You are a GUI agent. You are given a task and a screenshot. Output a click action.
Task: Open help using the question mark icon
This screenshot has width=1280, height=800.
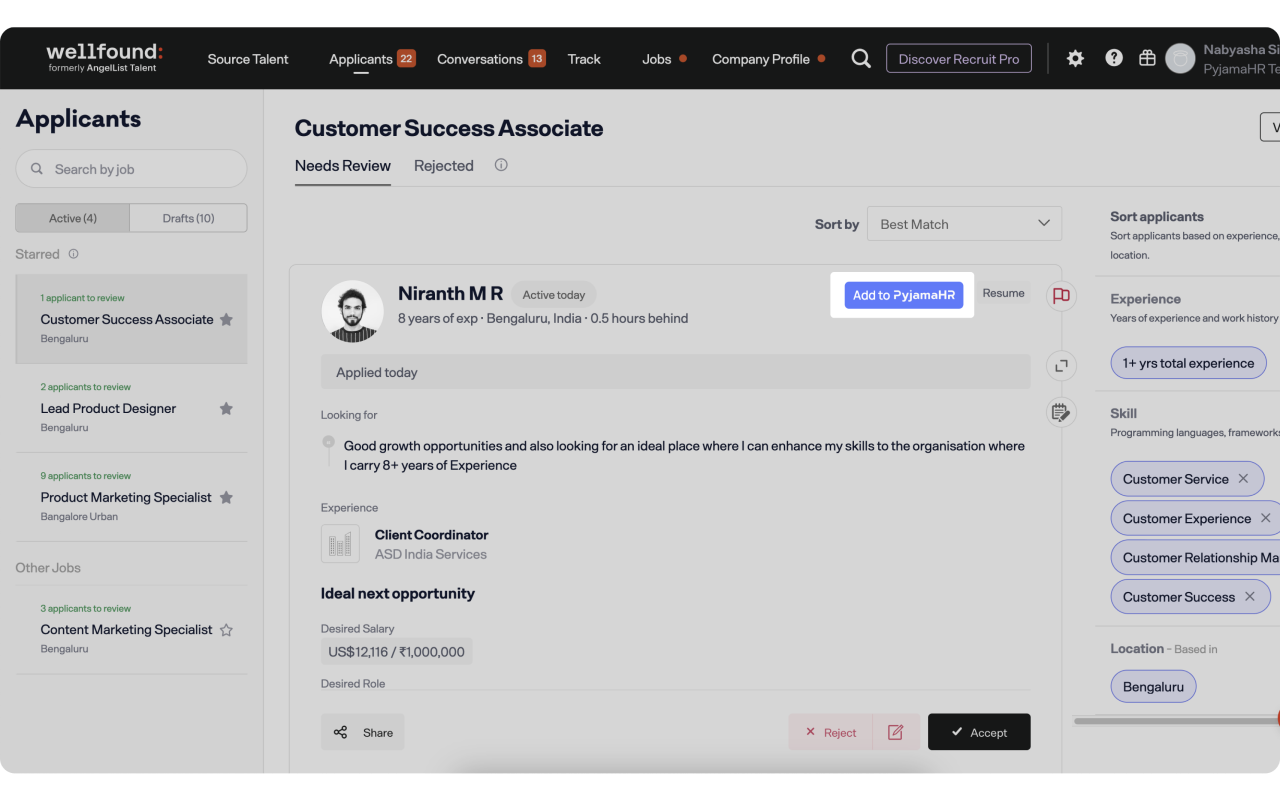point(1113,58)
